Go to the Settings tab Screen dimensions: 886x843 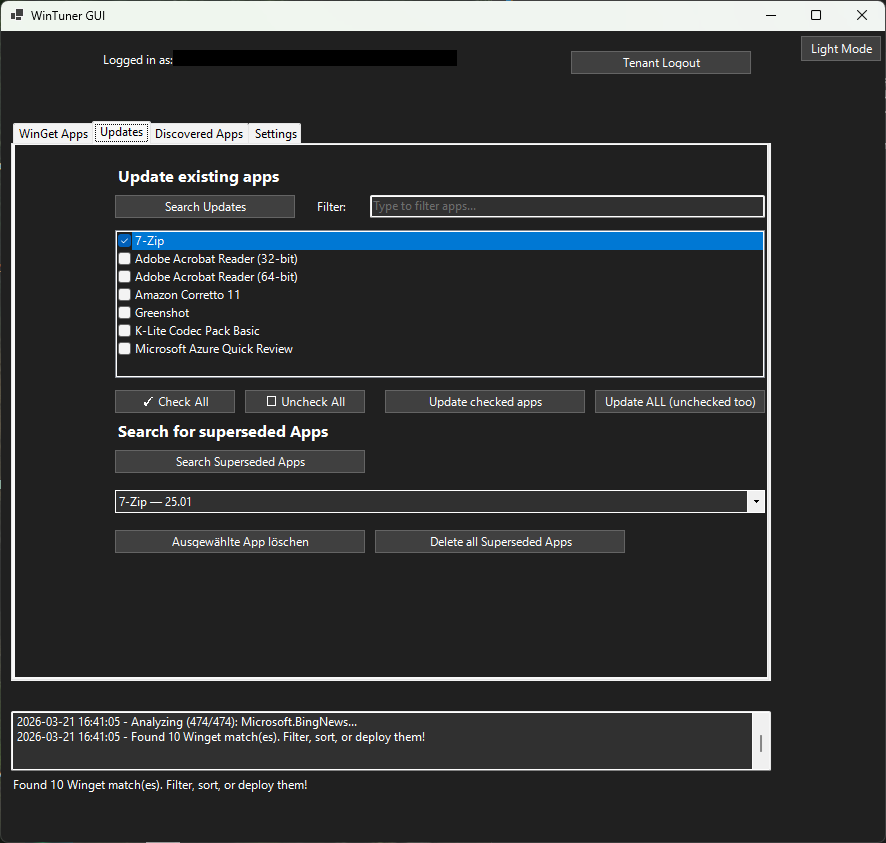(x=276, y=134)
